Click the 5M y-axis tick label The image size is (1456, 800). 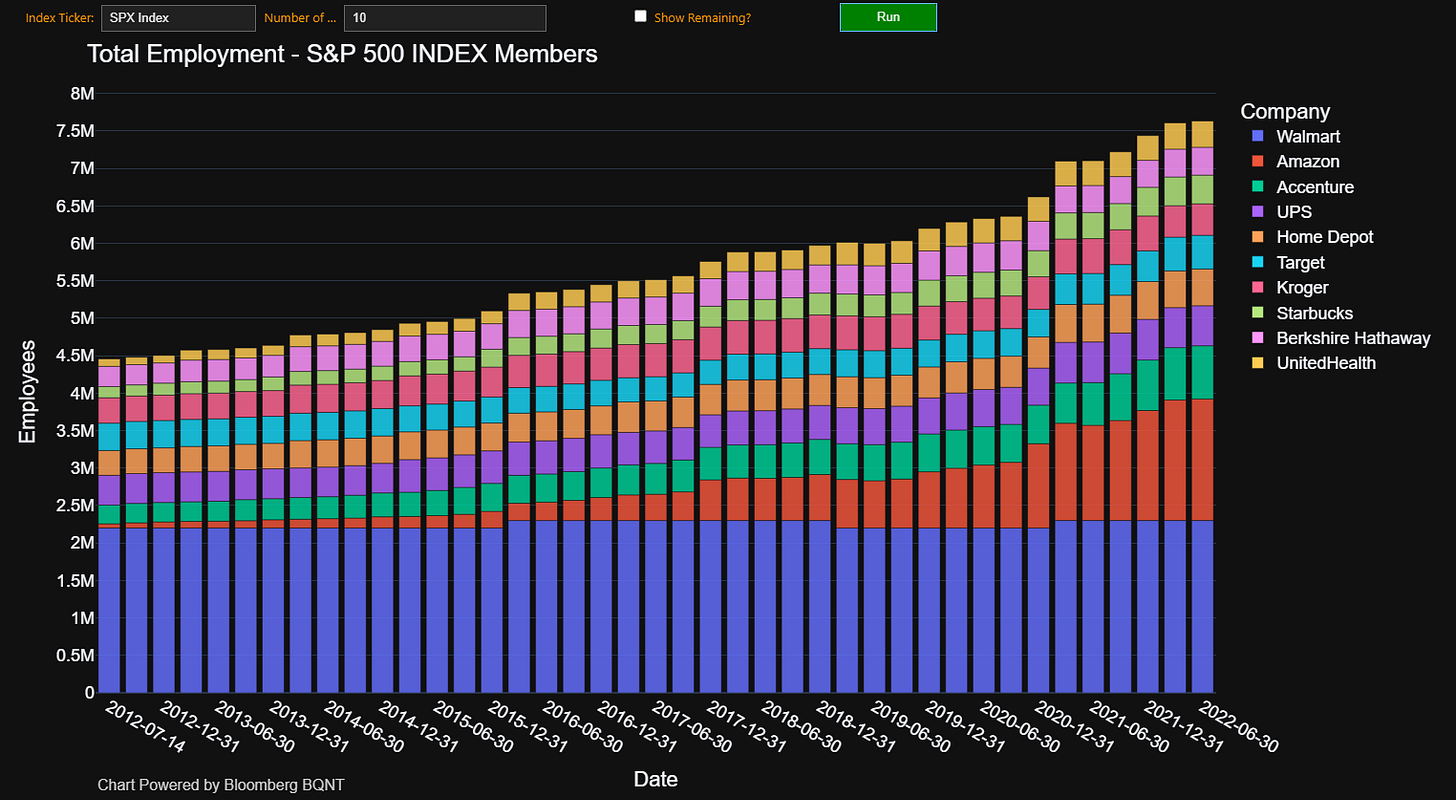pos(81,318)
